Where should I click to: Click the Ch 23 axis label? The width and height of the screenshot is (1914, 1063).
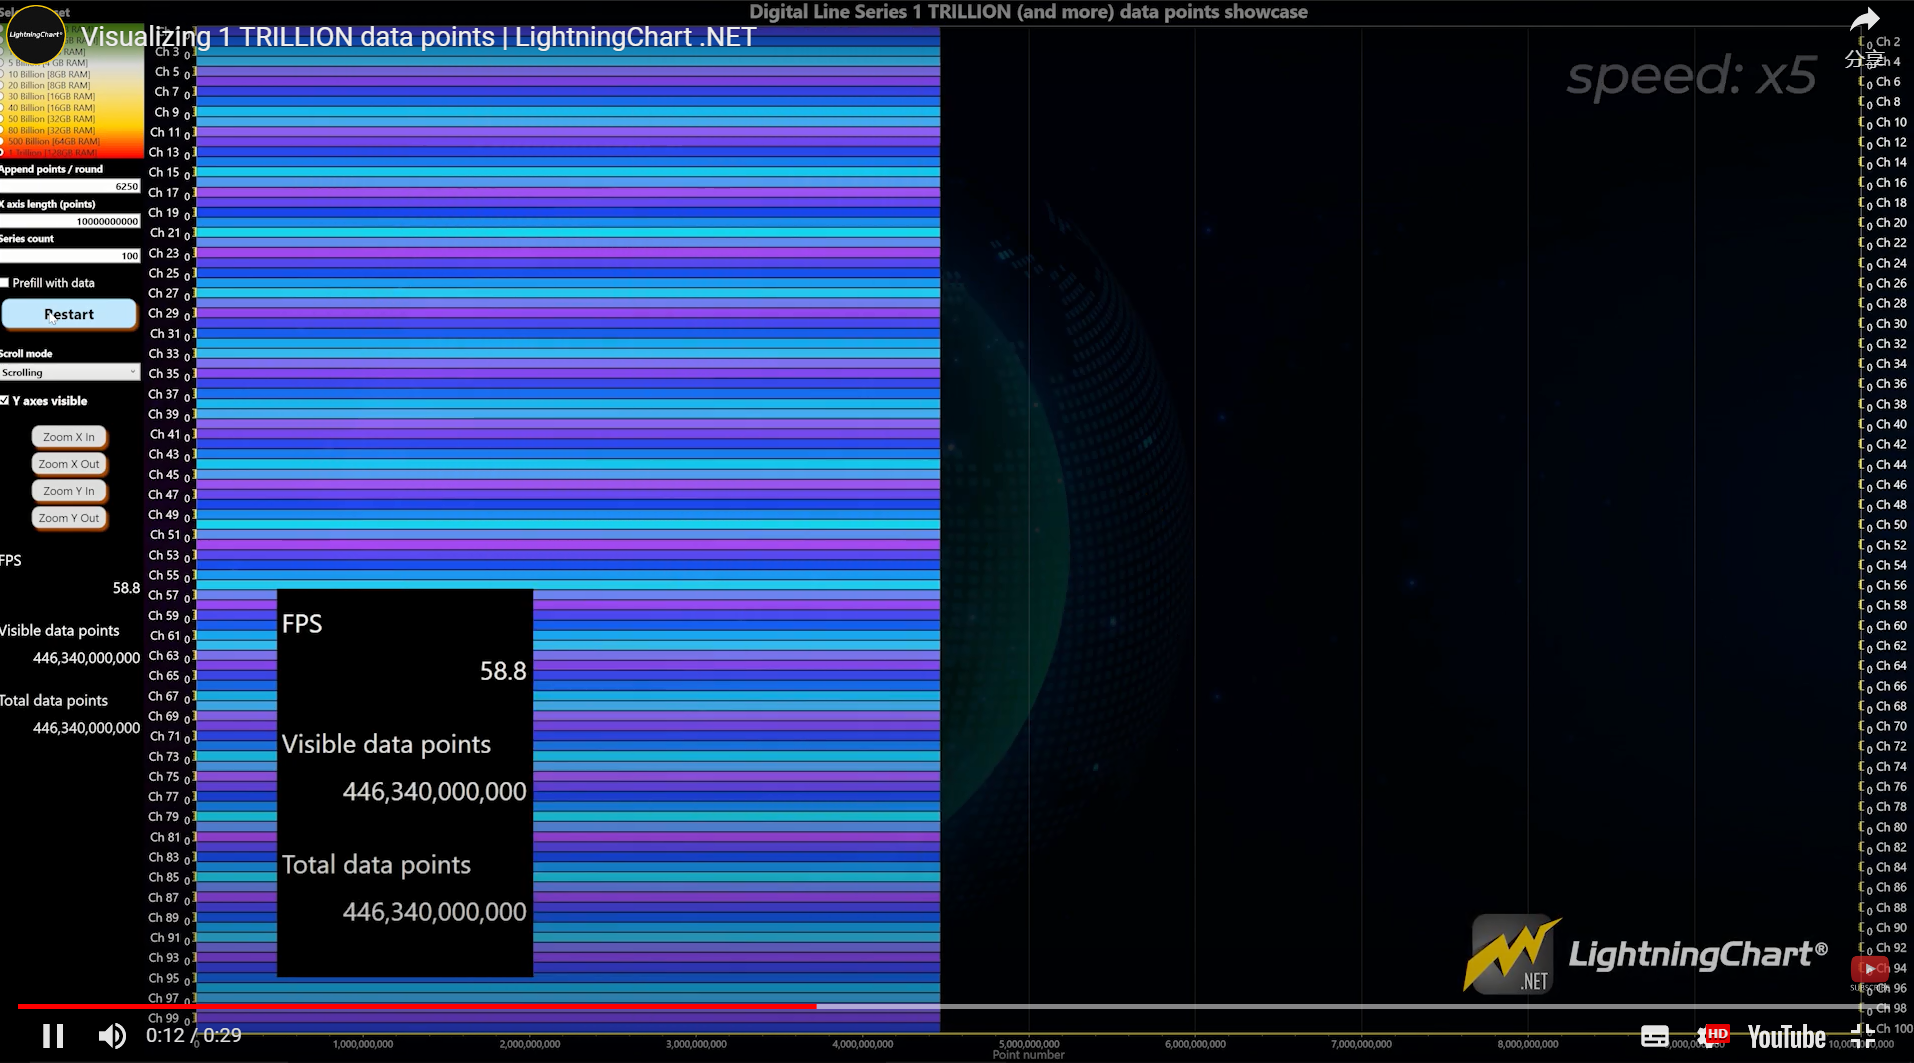point(164,253)
